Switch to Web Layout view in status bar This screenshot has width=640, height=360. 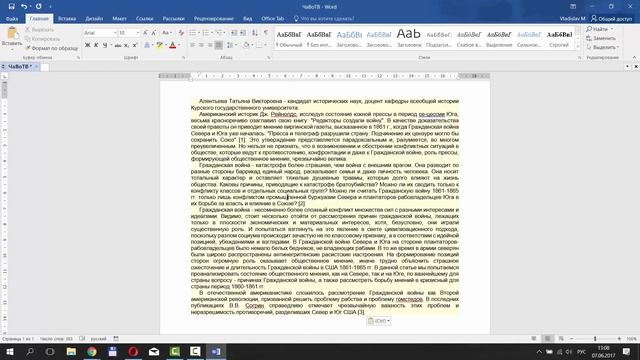(x=561, y=339)
